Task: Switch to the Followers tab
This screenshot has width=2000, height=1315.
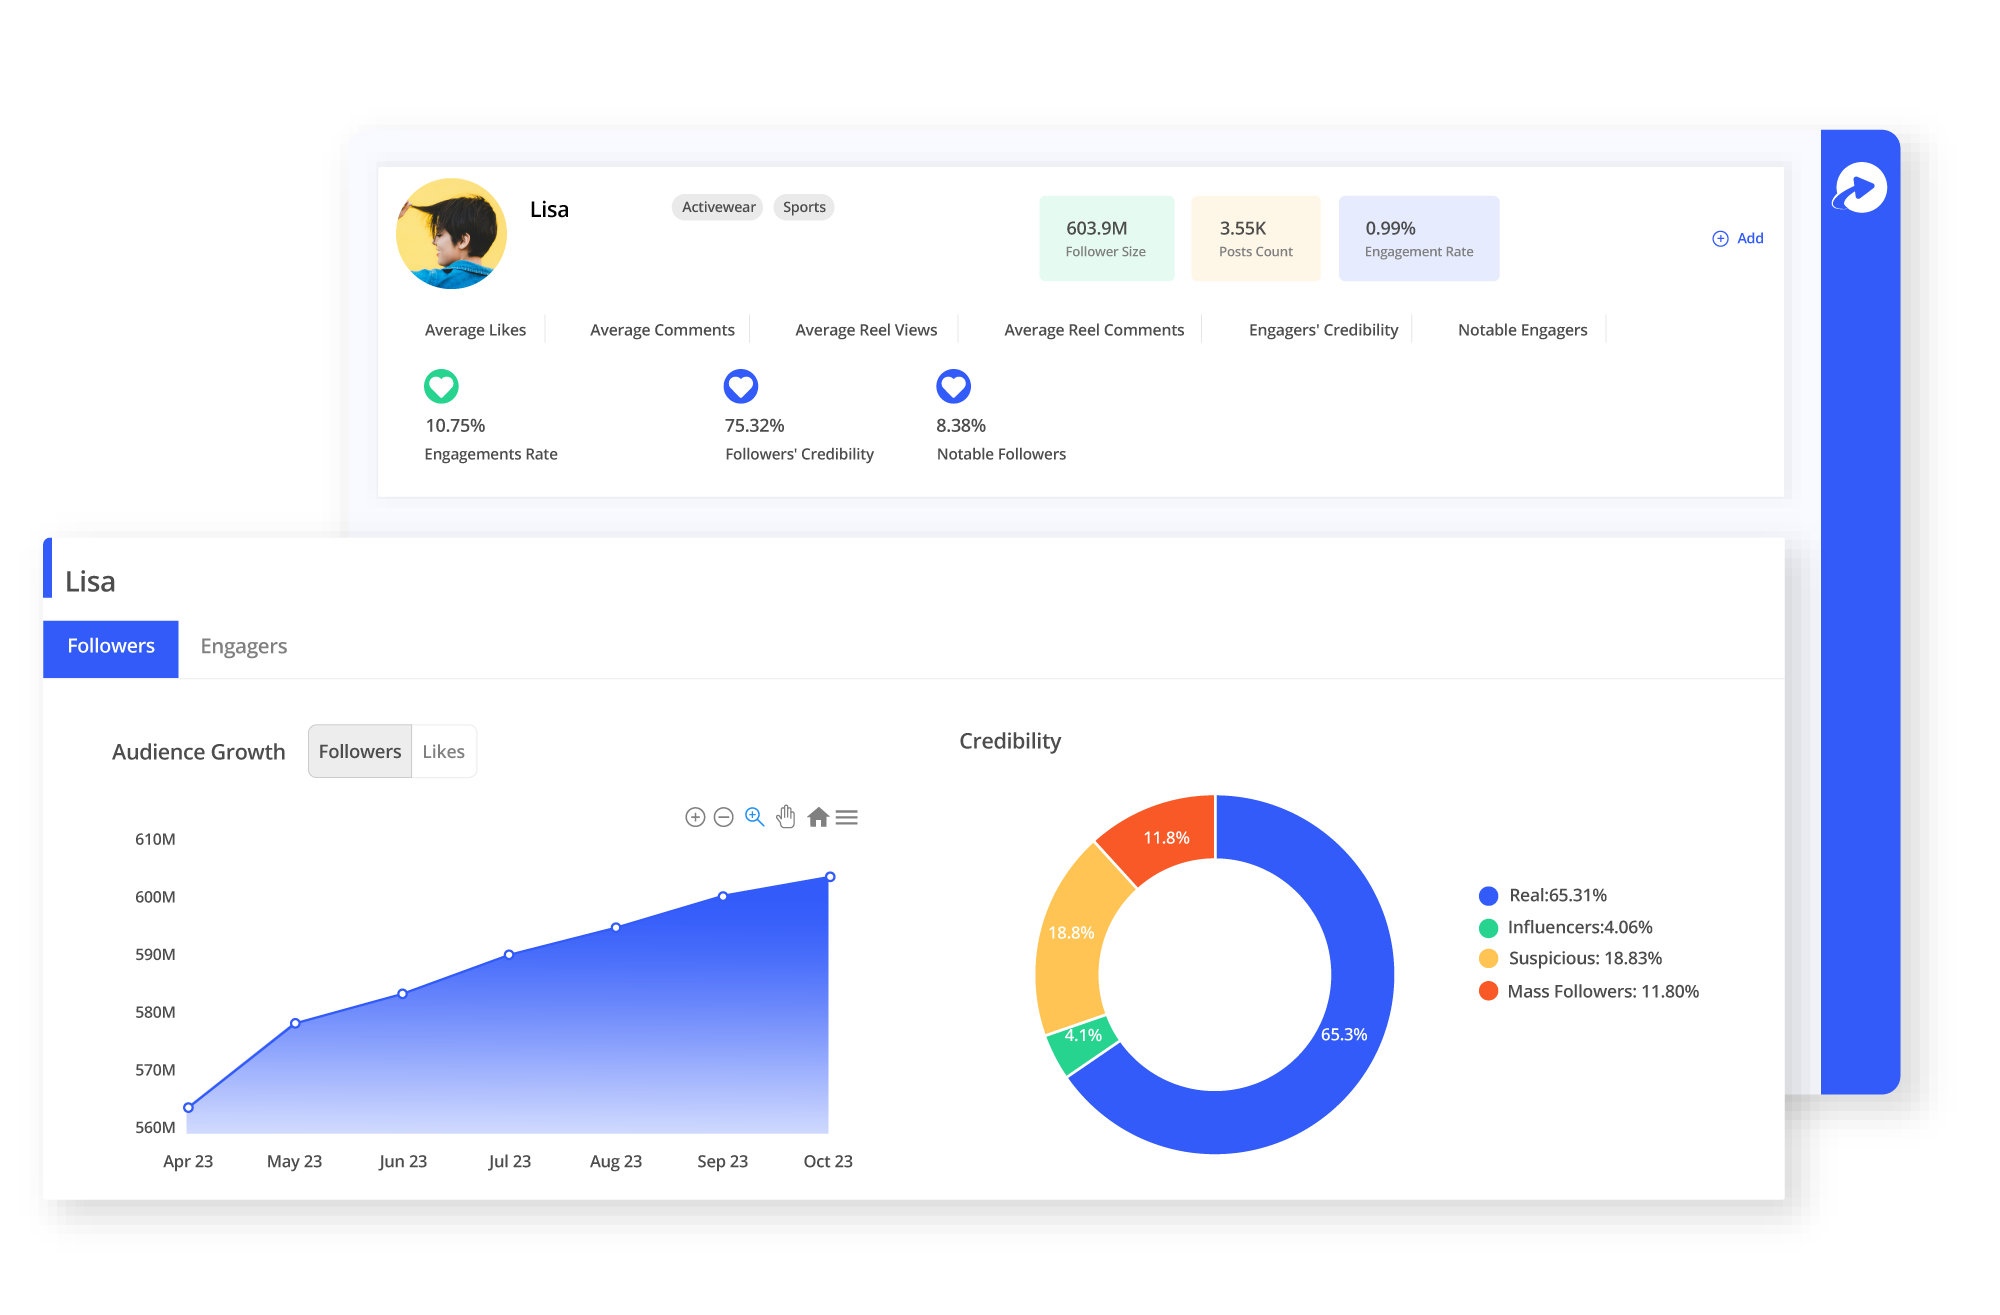Action: click(x=111, y=648)
